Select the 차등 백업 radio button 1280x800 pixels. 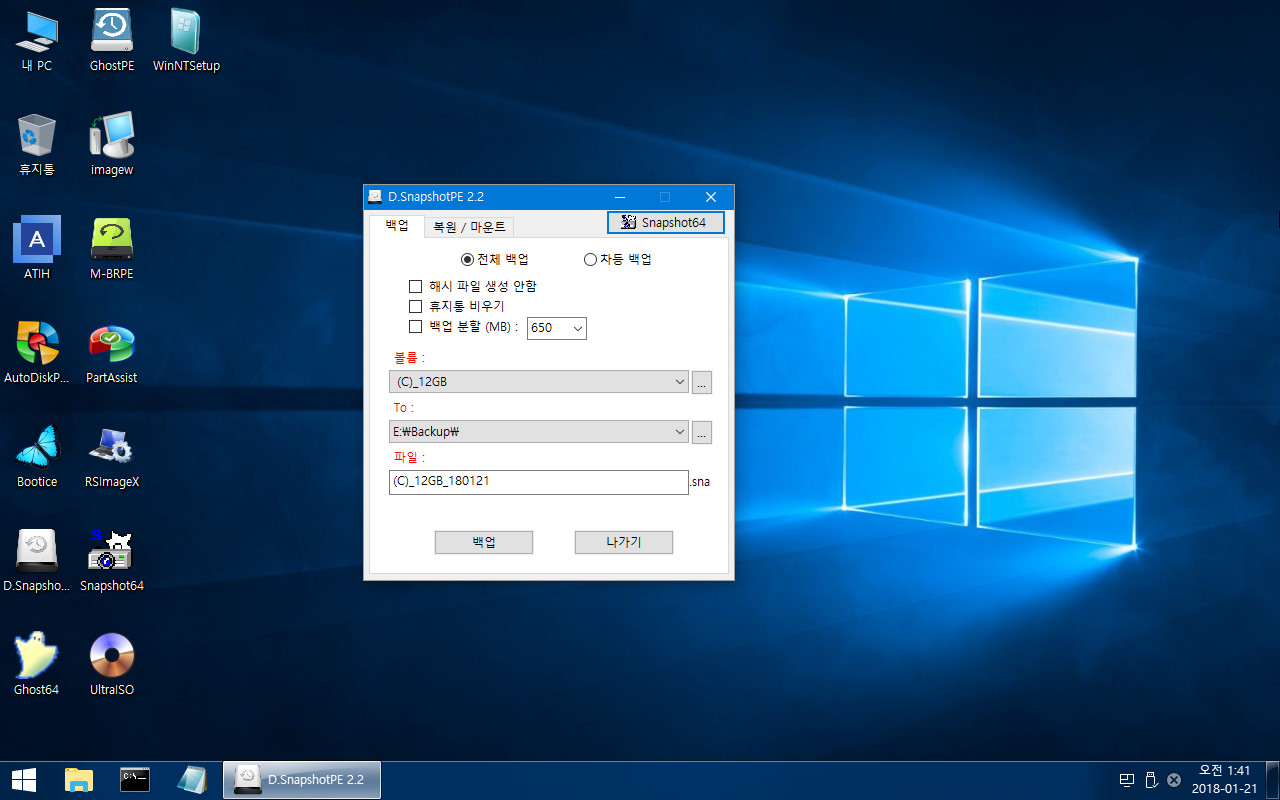pyautogui.click(x=590, y=259)
